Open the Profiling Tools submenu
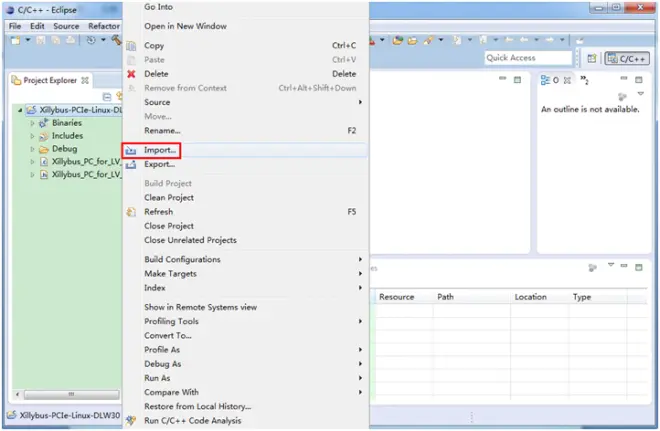Image resolution: width=660 pixels, height=431 pixels. pyautogui.click(x=246, y=321)
